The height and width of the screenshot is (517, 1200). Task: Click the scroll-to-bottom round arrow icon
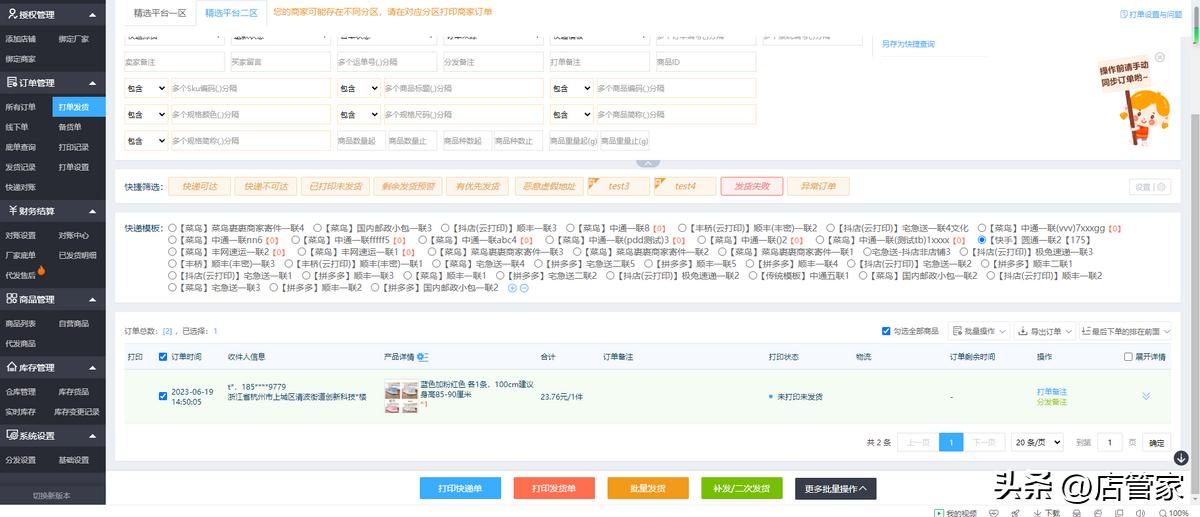pos(1181,458)
